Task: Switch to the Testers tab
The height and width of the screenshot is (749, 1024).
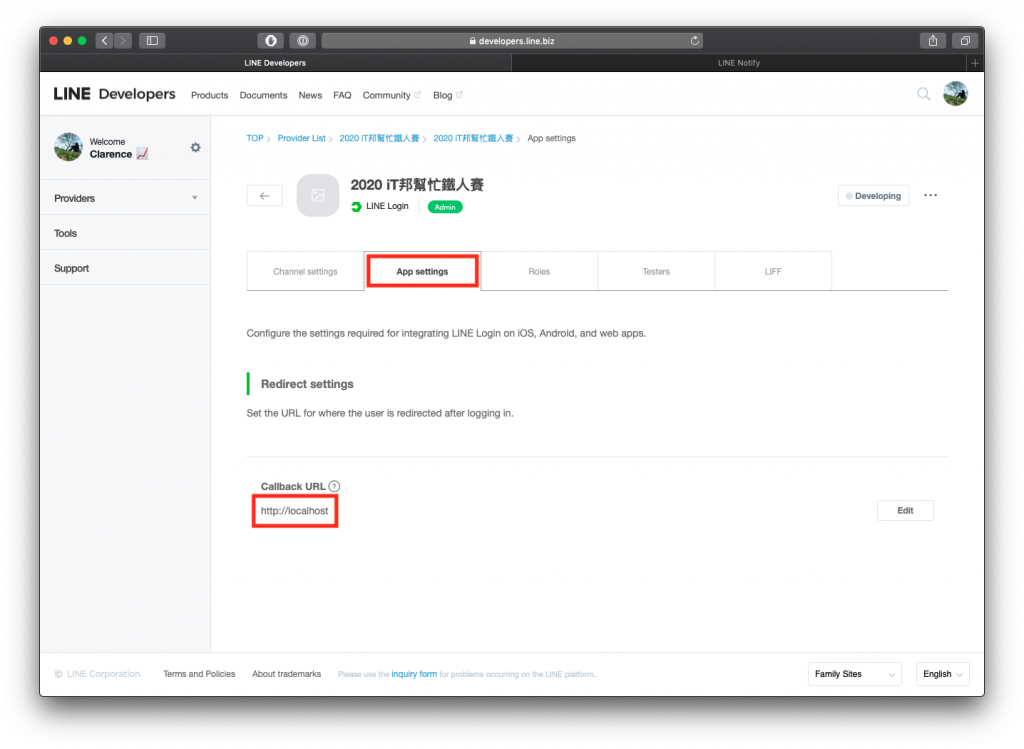Action: [x=656, y=272]
